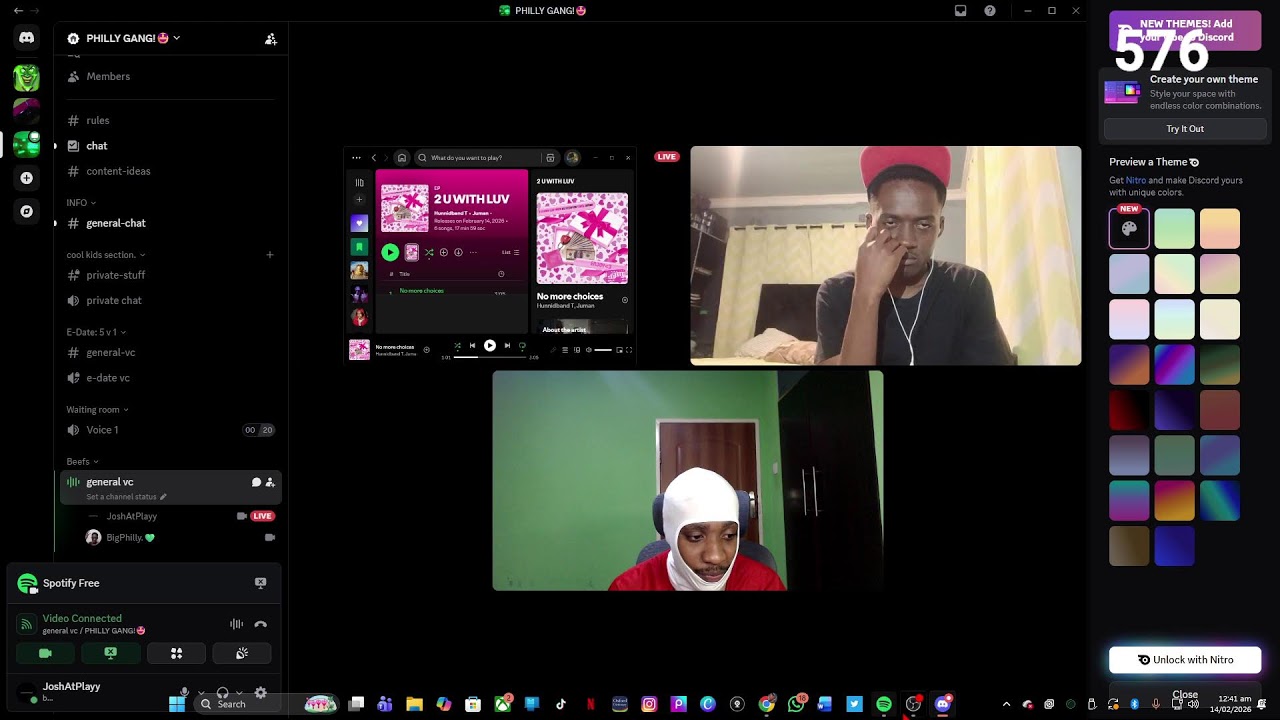Select the solid blue bottom theme swatch
The height and width of the screenshot is (720, 1280).
coord(1175,546)
